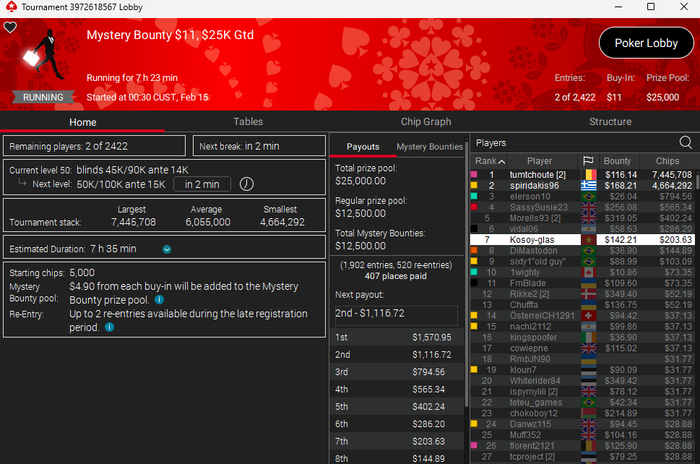
Task: Click the Greece flag for spiridakis96
Action: click(589, 185)
